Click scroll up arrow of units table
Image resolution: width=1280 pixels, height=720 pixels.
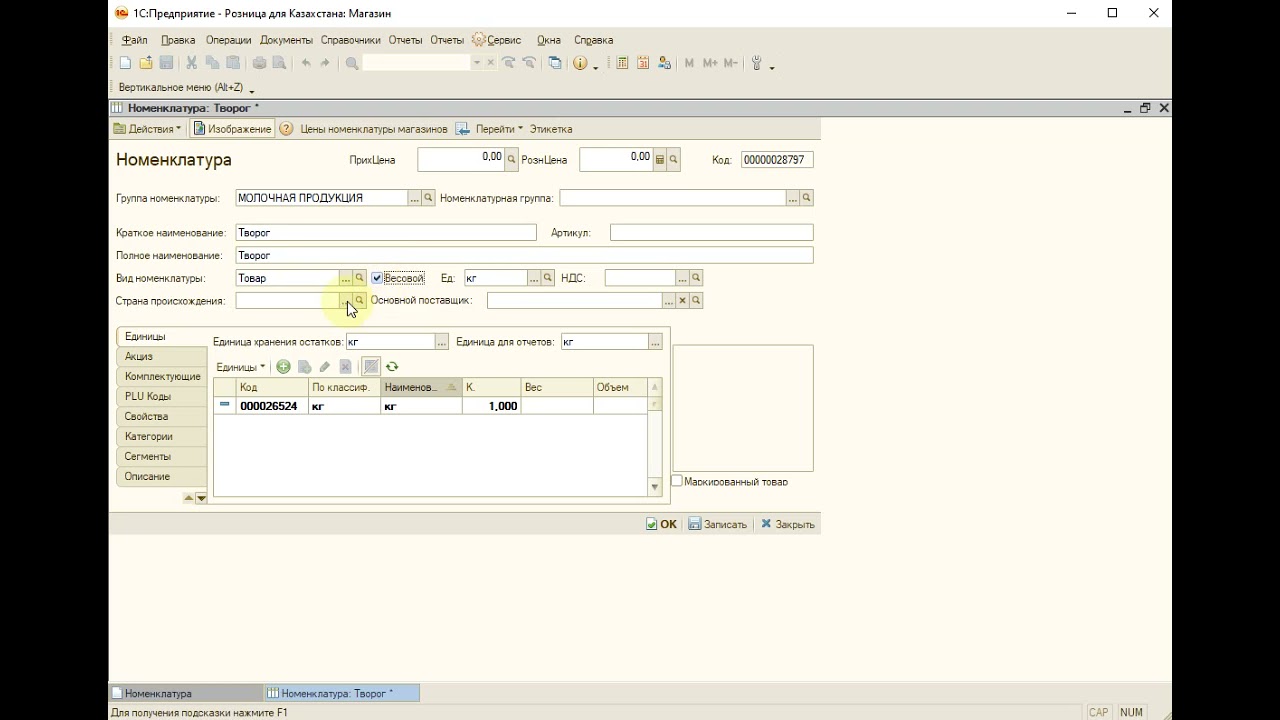(655, 387)
